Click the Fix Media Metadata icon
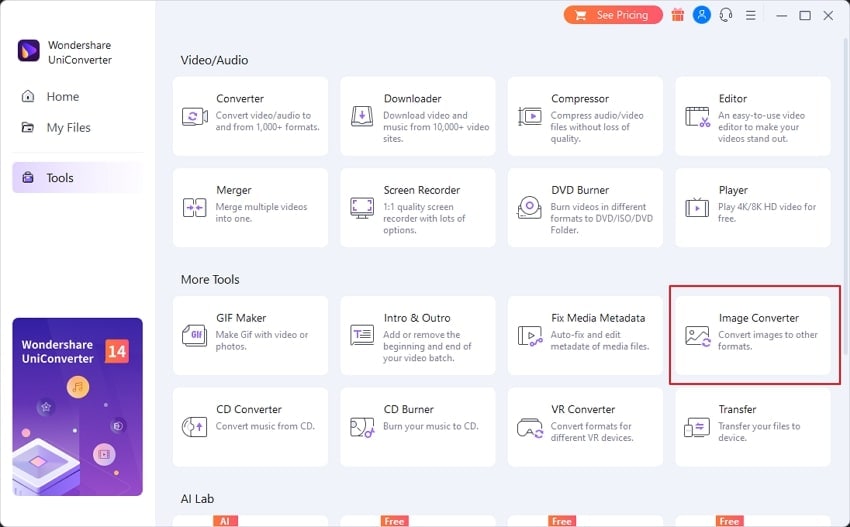Image resolution: width=850 pixels, height=527 pixels. coord(530,336)
